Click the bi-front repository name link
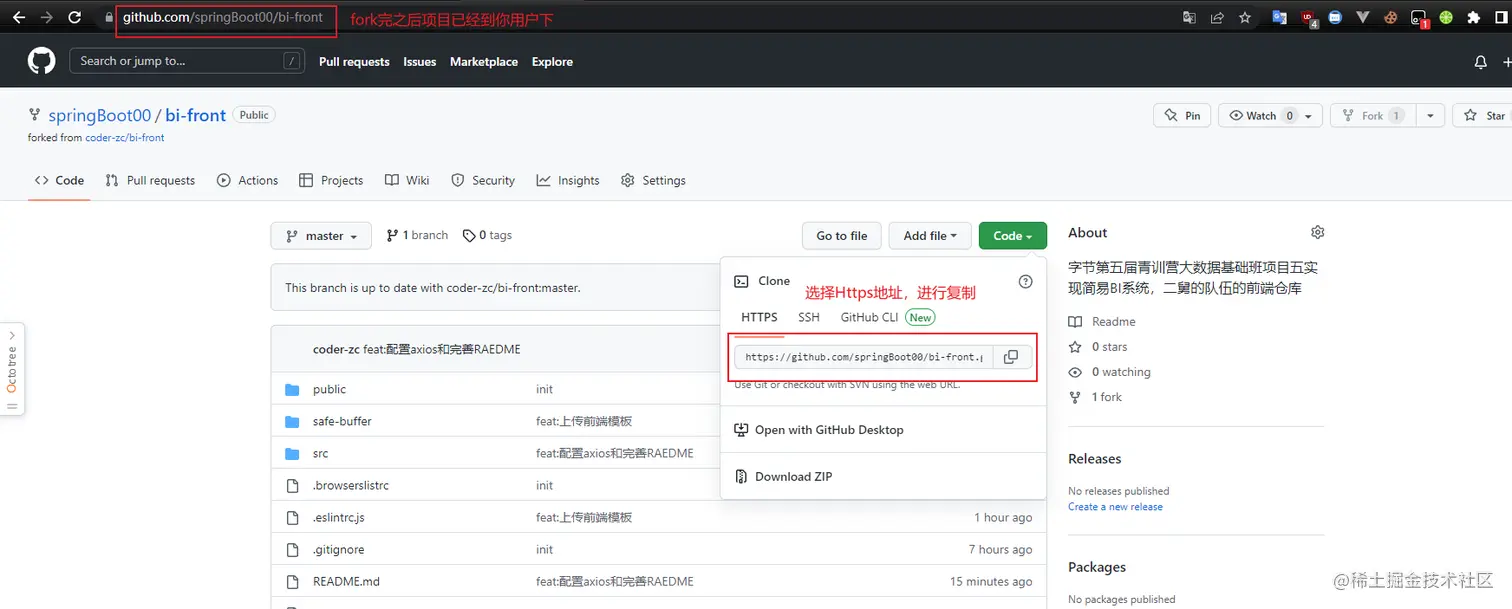The height and width of the screenshot is (609, 1512). pyautogui.click(x=195, y=115)
